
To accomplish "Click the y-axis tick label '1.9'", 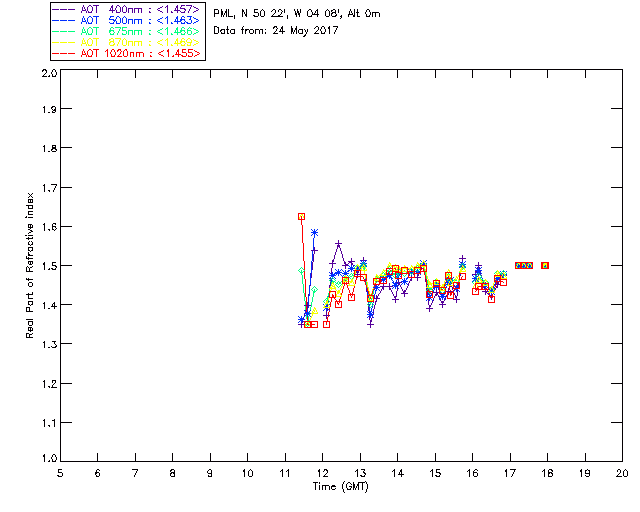I will 49,109.
